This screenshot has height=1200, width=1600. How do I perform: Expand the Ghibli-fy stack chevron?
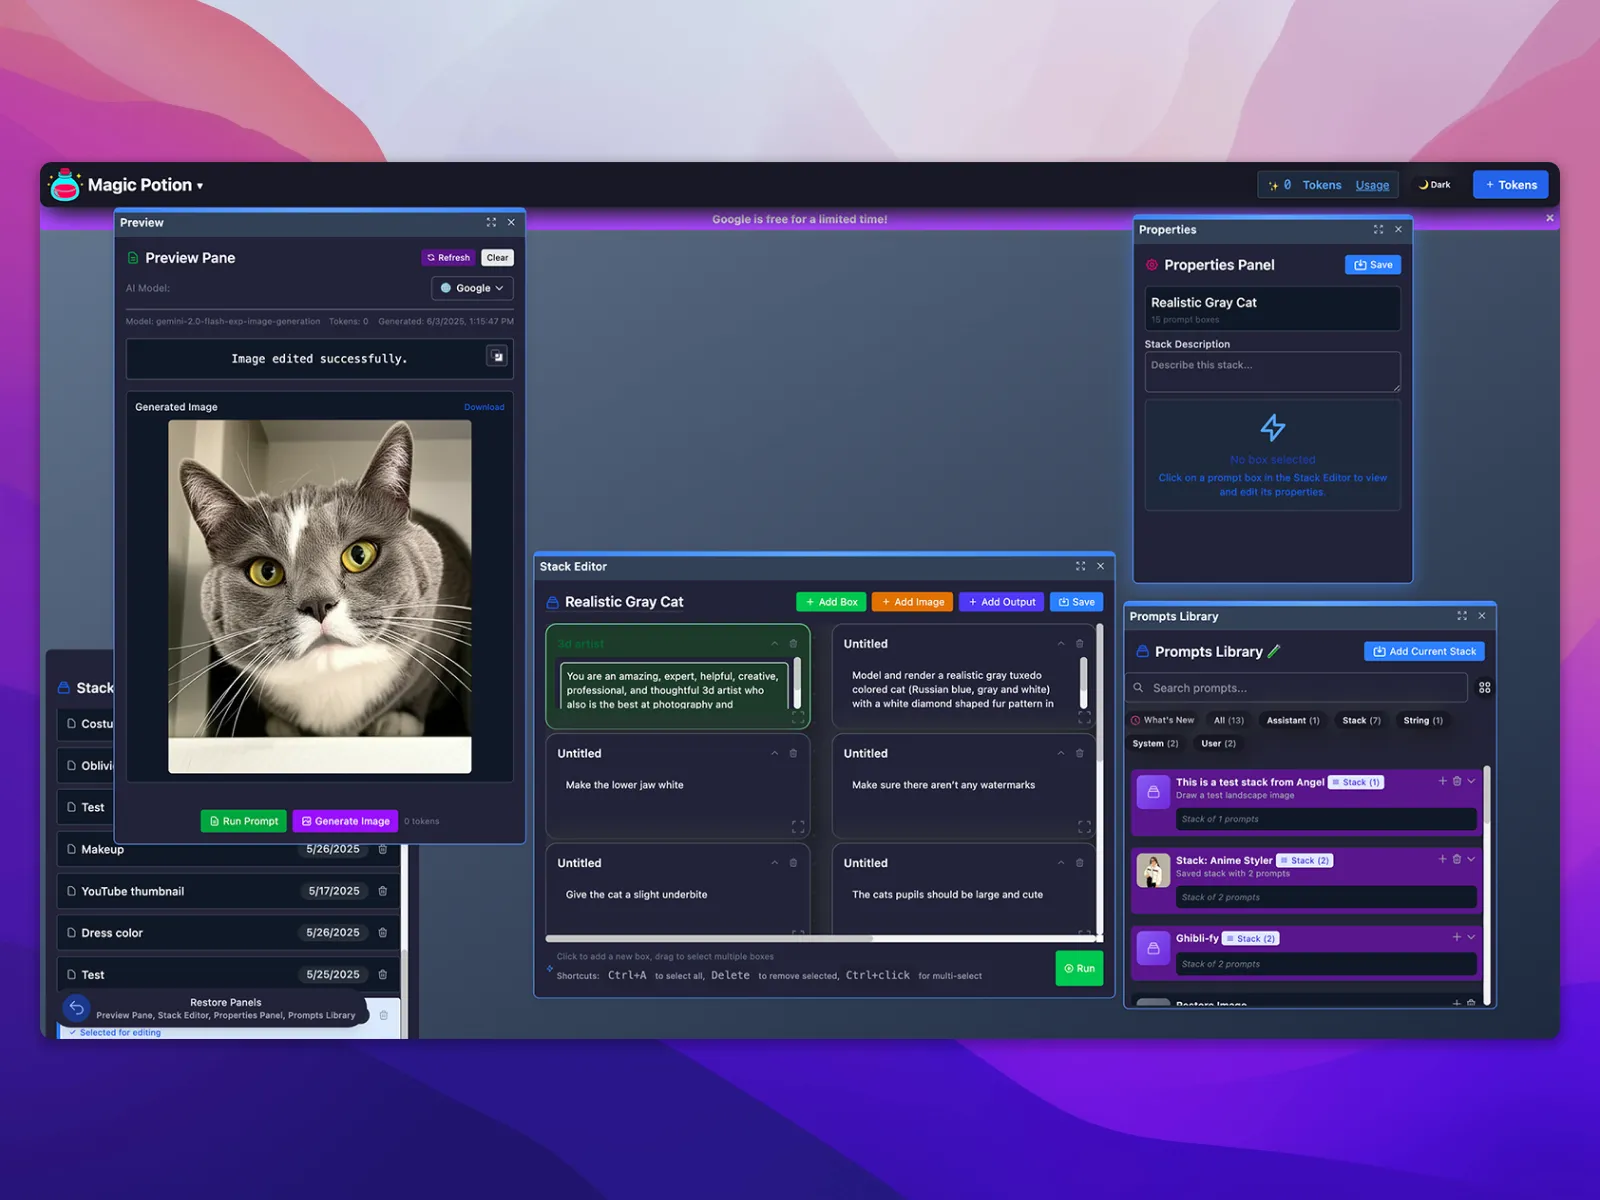click(x=1471, y=937)
